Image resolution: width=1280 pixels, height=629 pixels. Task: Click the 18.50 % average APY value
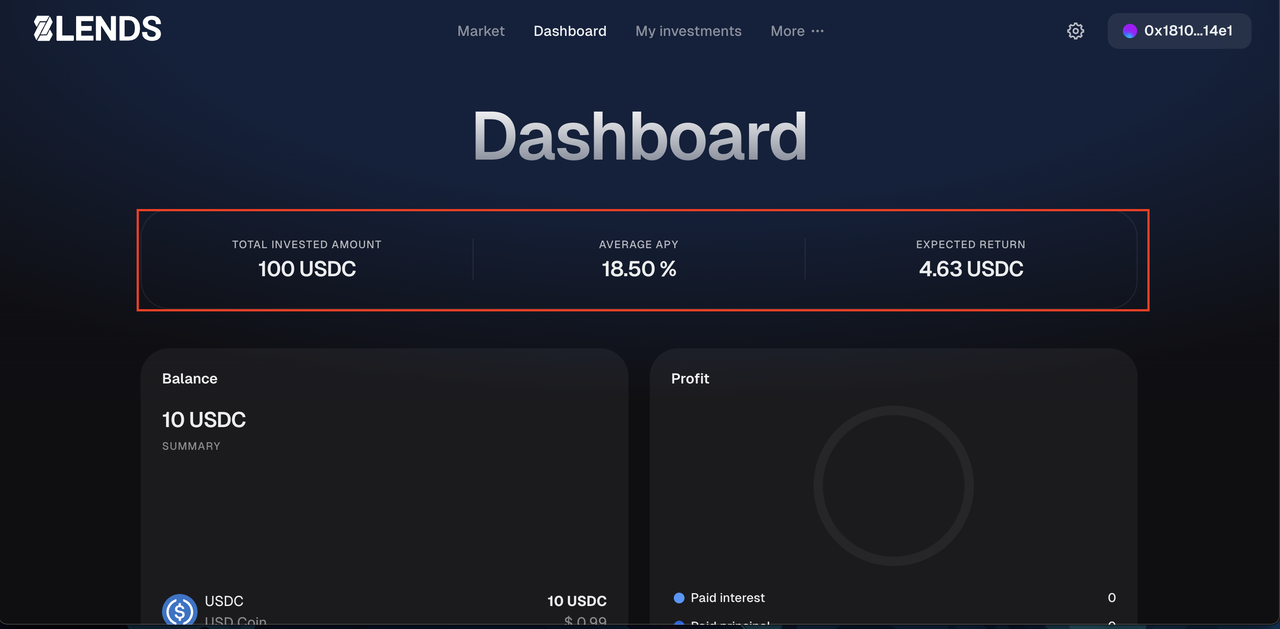639,269
